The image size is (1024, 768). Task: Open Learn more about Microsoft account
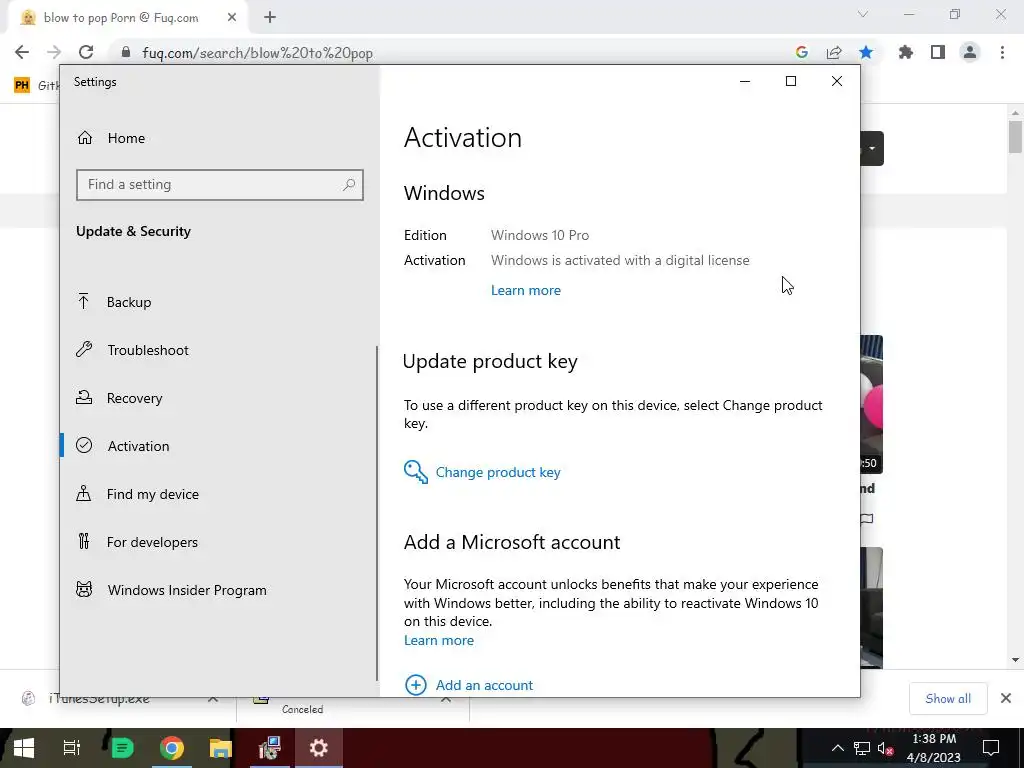tap(439, 641)
